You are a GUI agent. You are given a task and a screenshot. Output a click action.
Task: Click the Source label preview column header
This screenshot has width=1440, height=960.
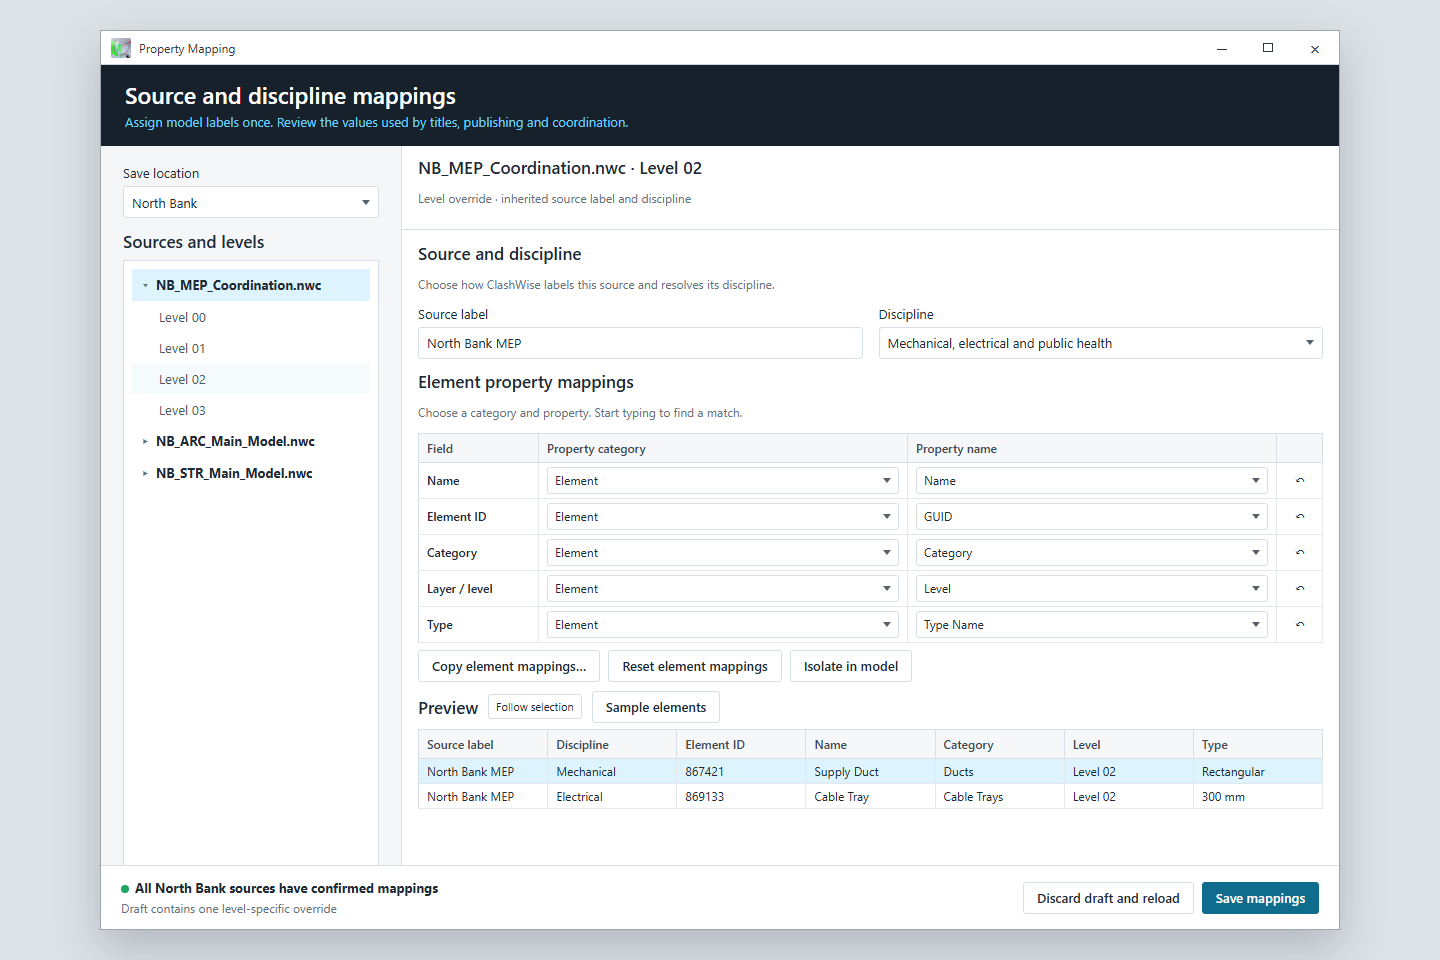[483, 744]
